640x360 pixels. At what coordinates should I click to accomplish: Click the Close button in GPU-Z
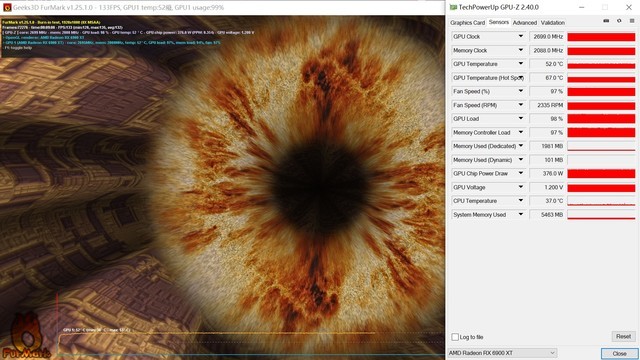coord(619,353)
